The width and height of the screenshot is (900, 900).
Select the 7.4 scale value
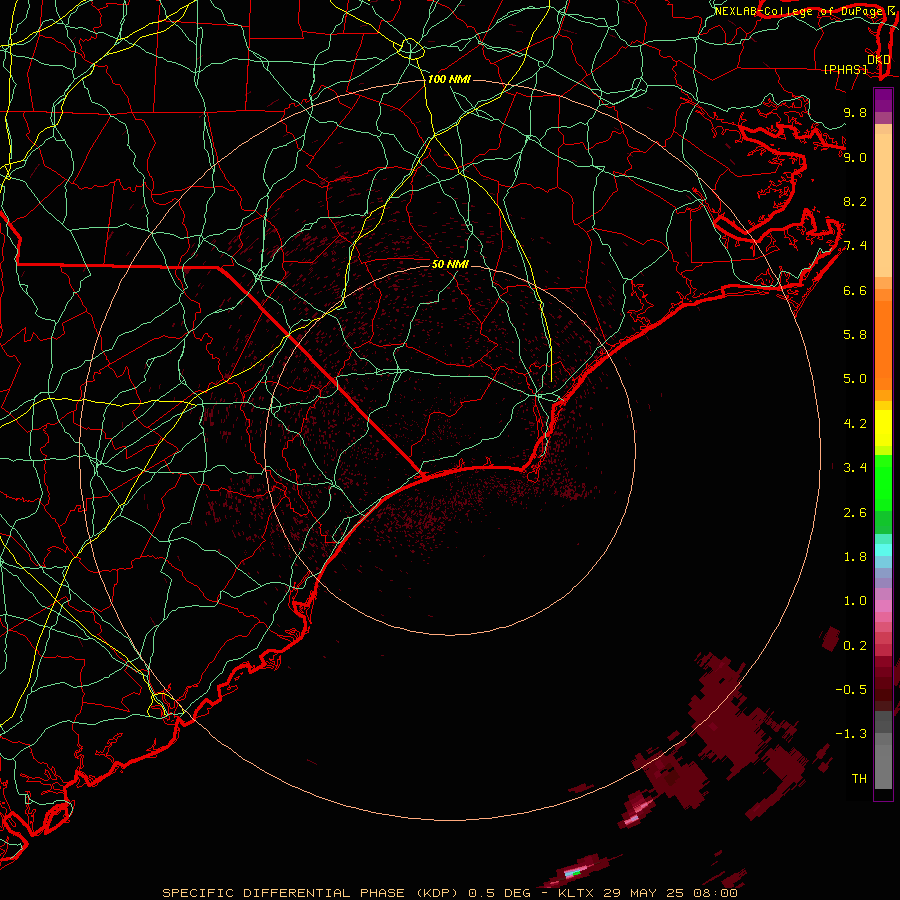[855, 246]
